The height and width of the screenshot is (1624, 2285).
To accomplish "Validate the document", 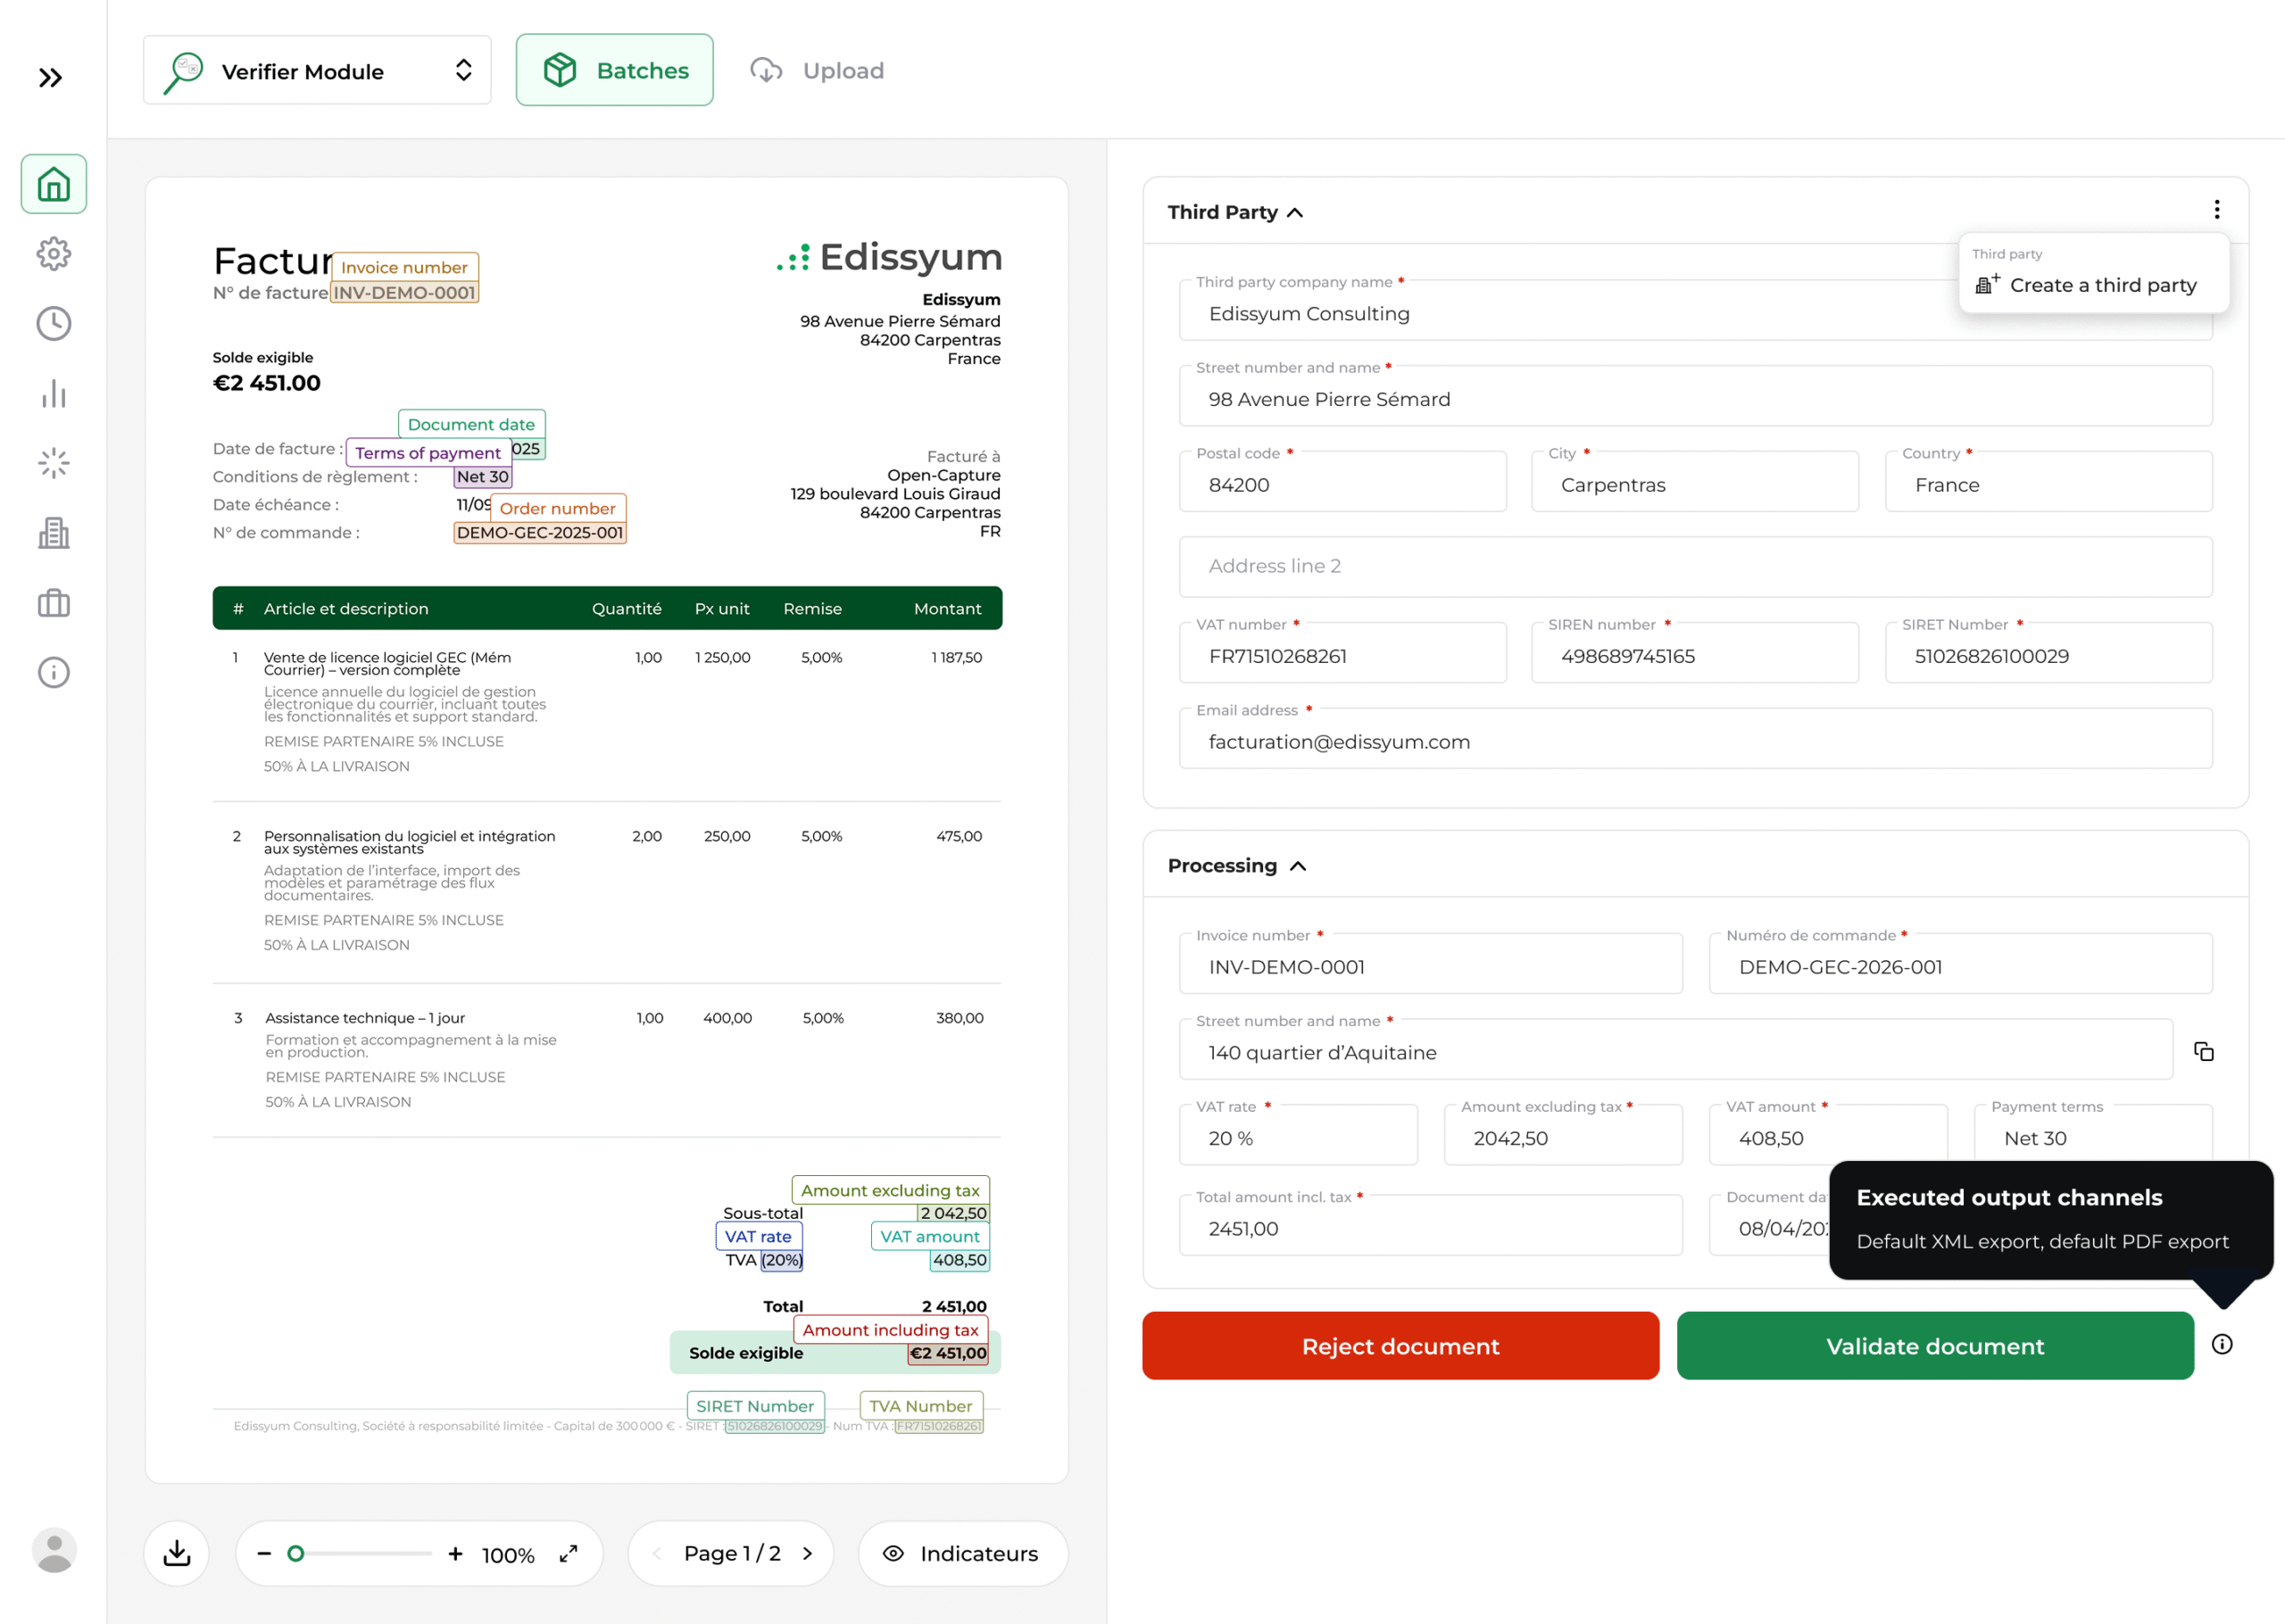I will 1934,1346.
